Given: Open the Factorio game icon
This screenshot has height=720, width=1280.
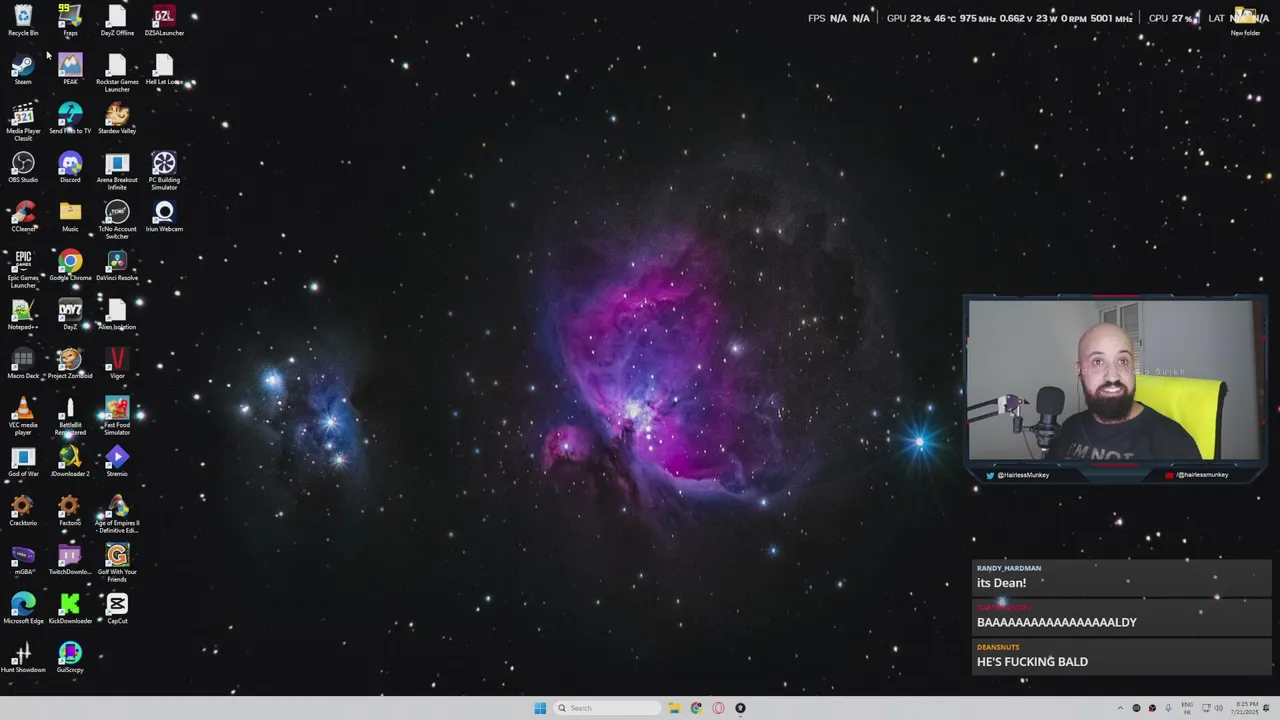Looking at the screenshot, I should [70, 510].
